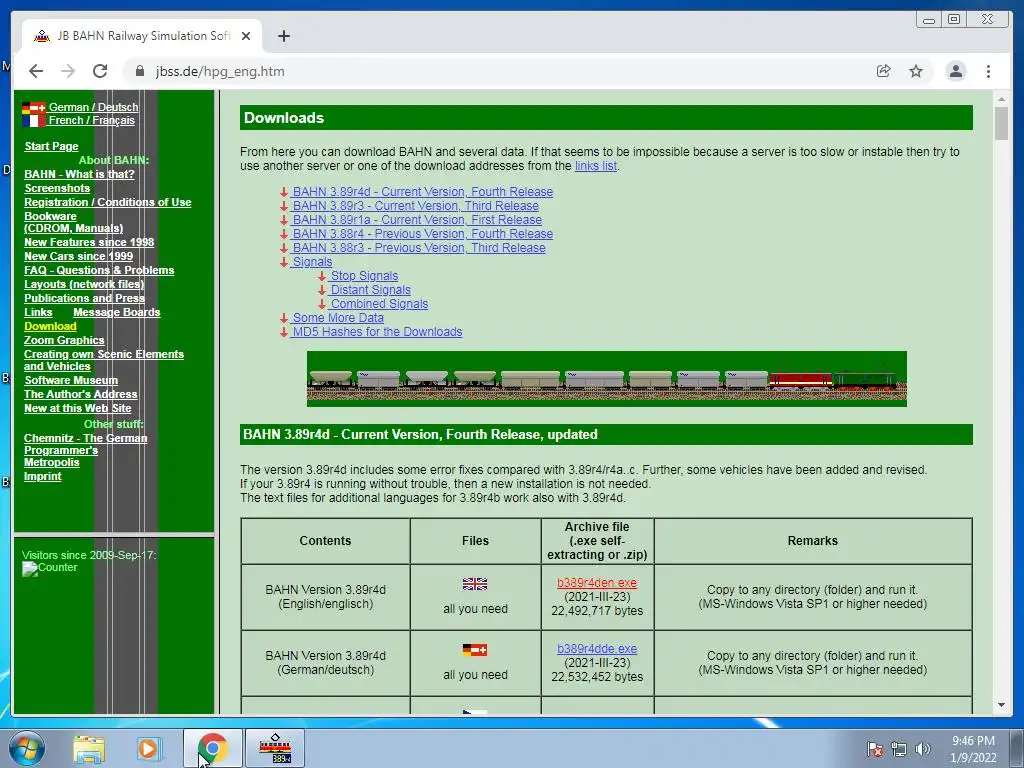This screenshot has height=768, width=1024.
Task: Jump to BAHN 3.89r3 Third Release
Action: click(415, 206)
